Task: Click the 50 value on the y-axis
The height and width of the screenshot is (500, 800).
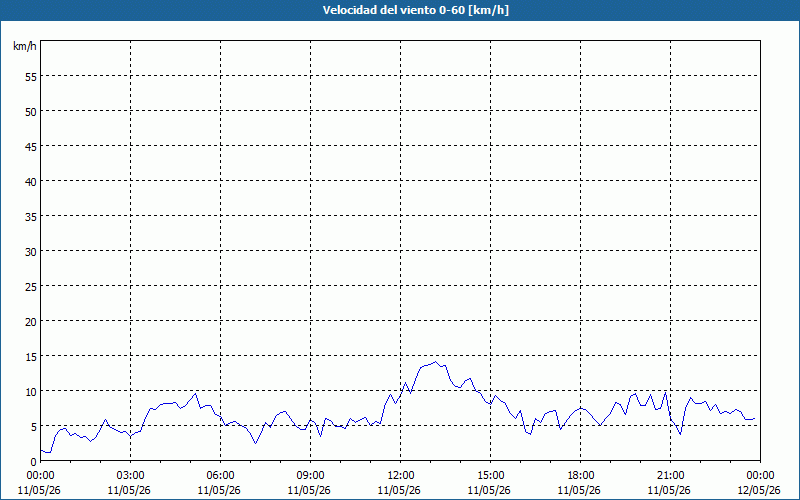Action: 31,112
